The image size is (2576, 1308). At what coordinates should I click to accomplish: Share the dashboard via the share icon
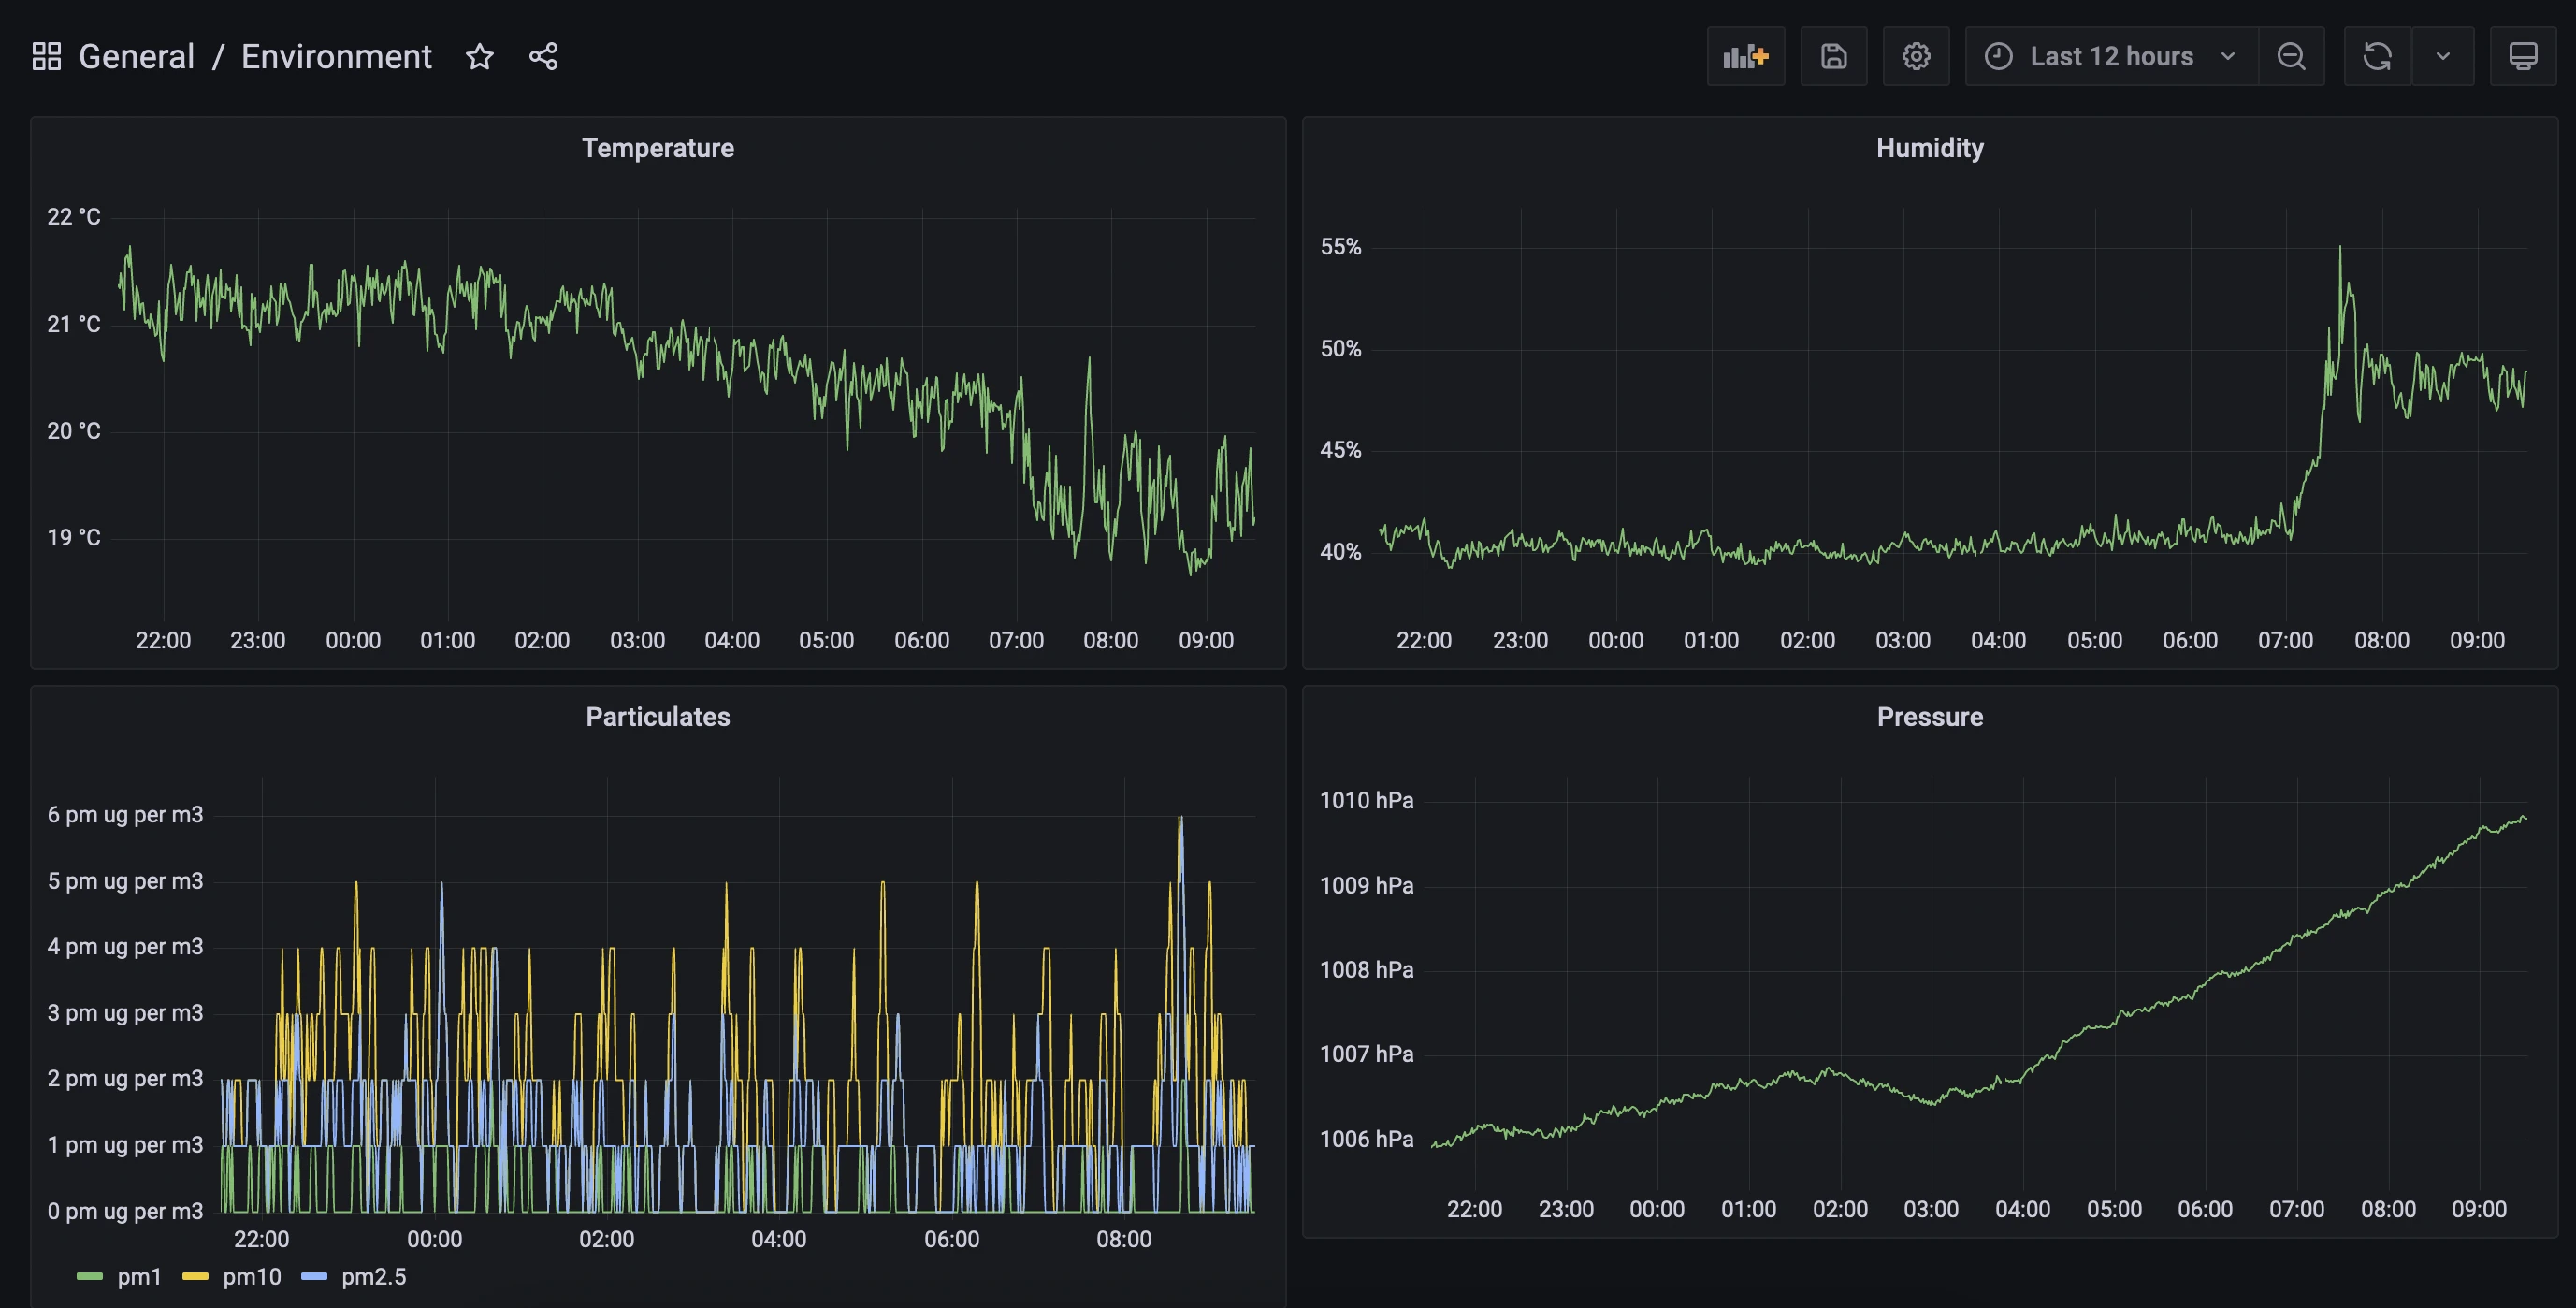pyautogui.click(x=543, y=57)
